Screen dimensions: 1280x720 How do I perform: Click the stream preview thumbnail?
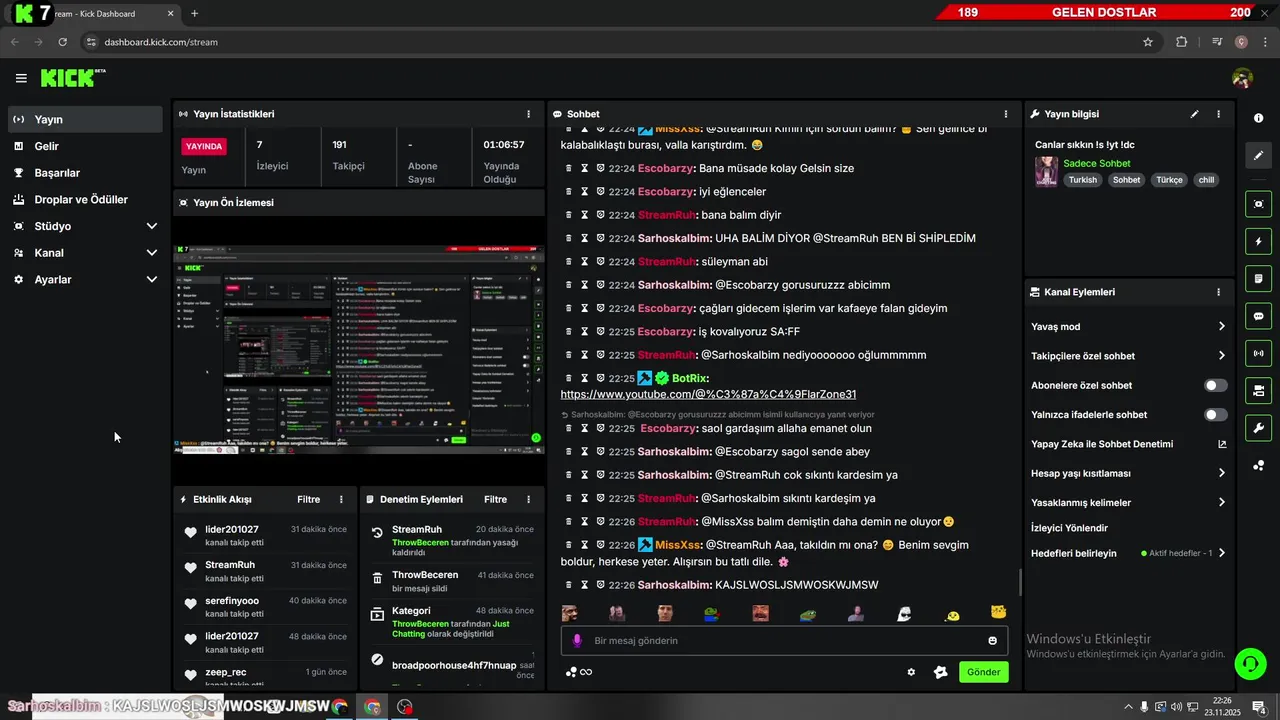[x=359, y=350]
